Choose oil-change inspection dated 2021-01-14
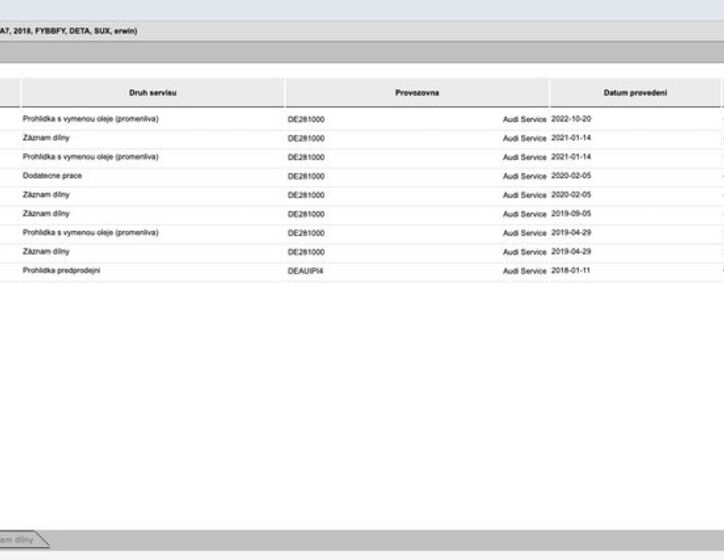 click(90, 157)
